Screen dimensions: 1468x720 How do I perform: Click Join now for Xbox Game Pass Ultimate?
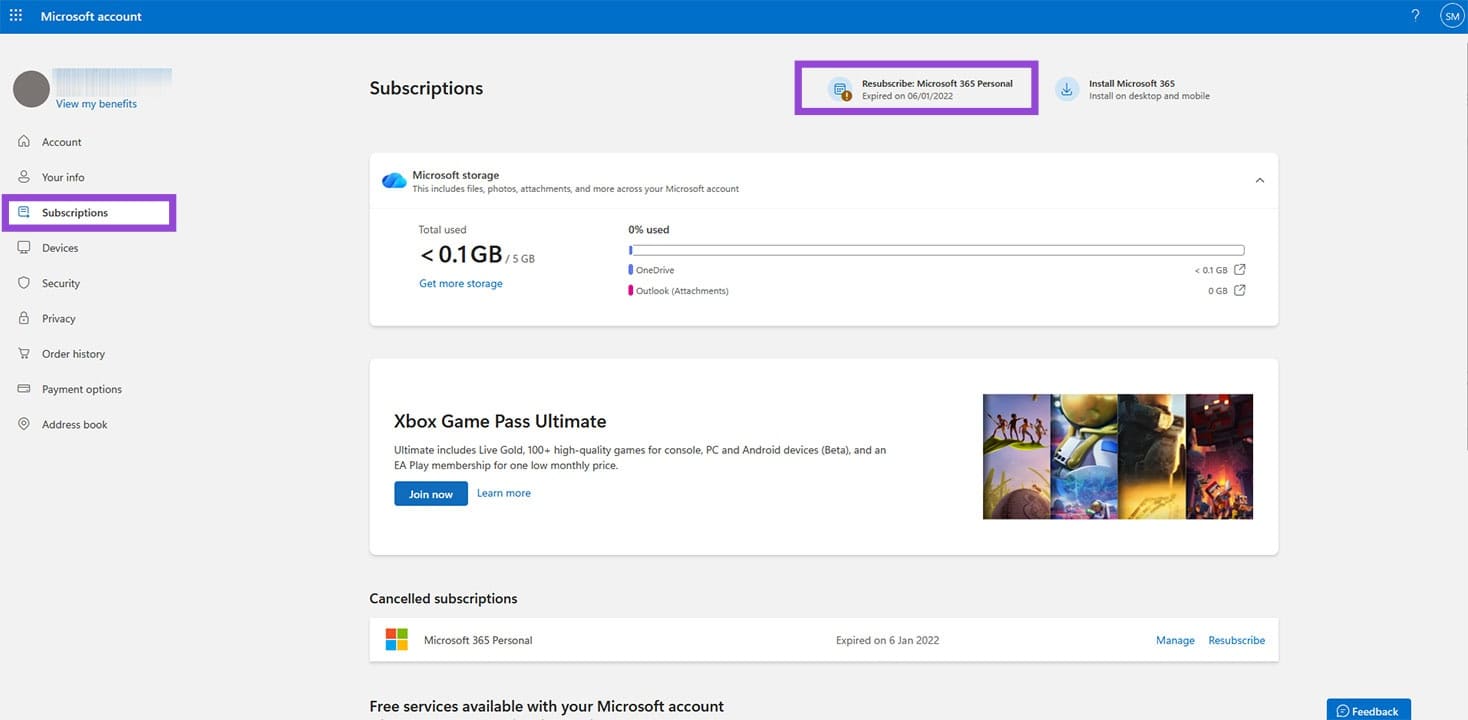pyautogui.click(x=430, y=493)
